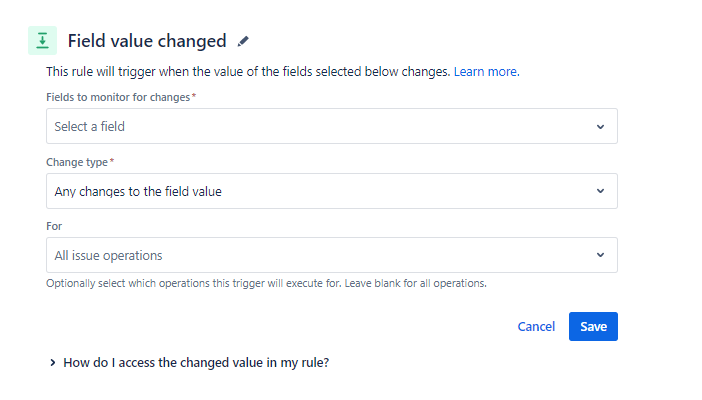This screenshot has height=400, width=702.
Task: Cancel the trigger changes
Action: point(536,327)
